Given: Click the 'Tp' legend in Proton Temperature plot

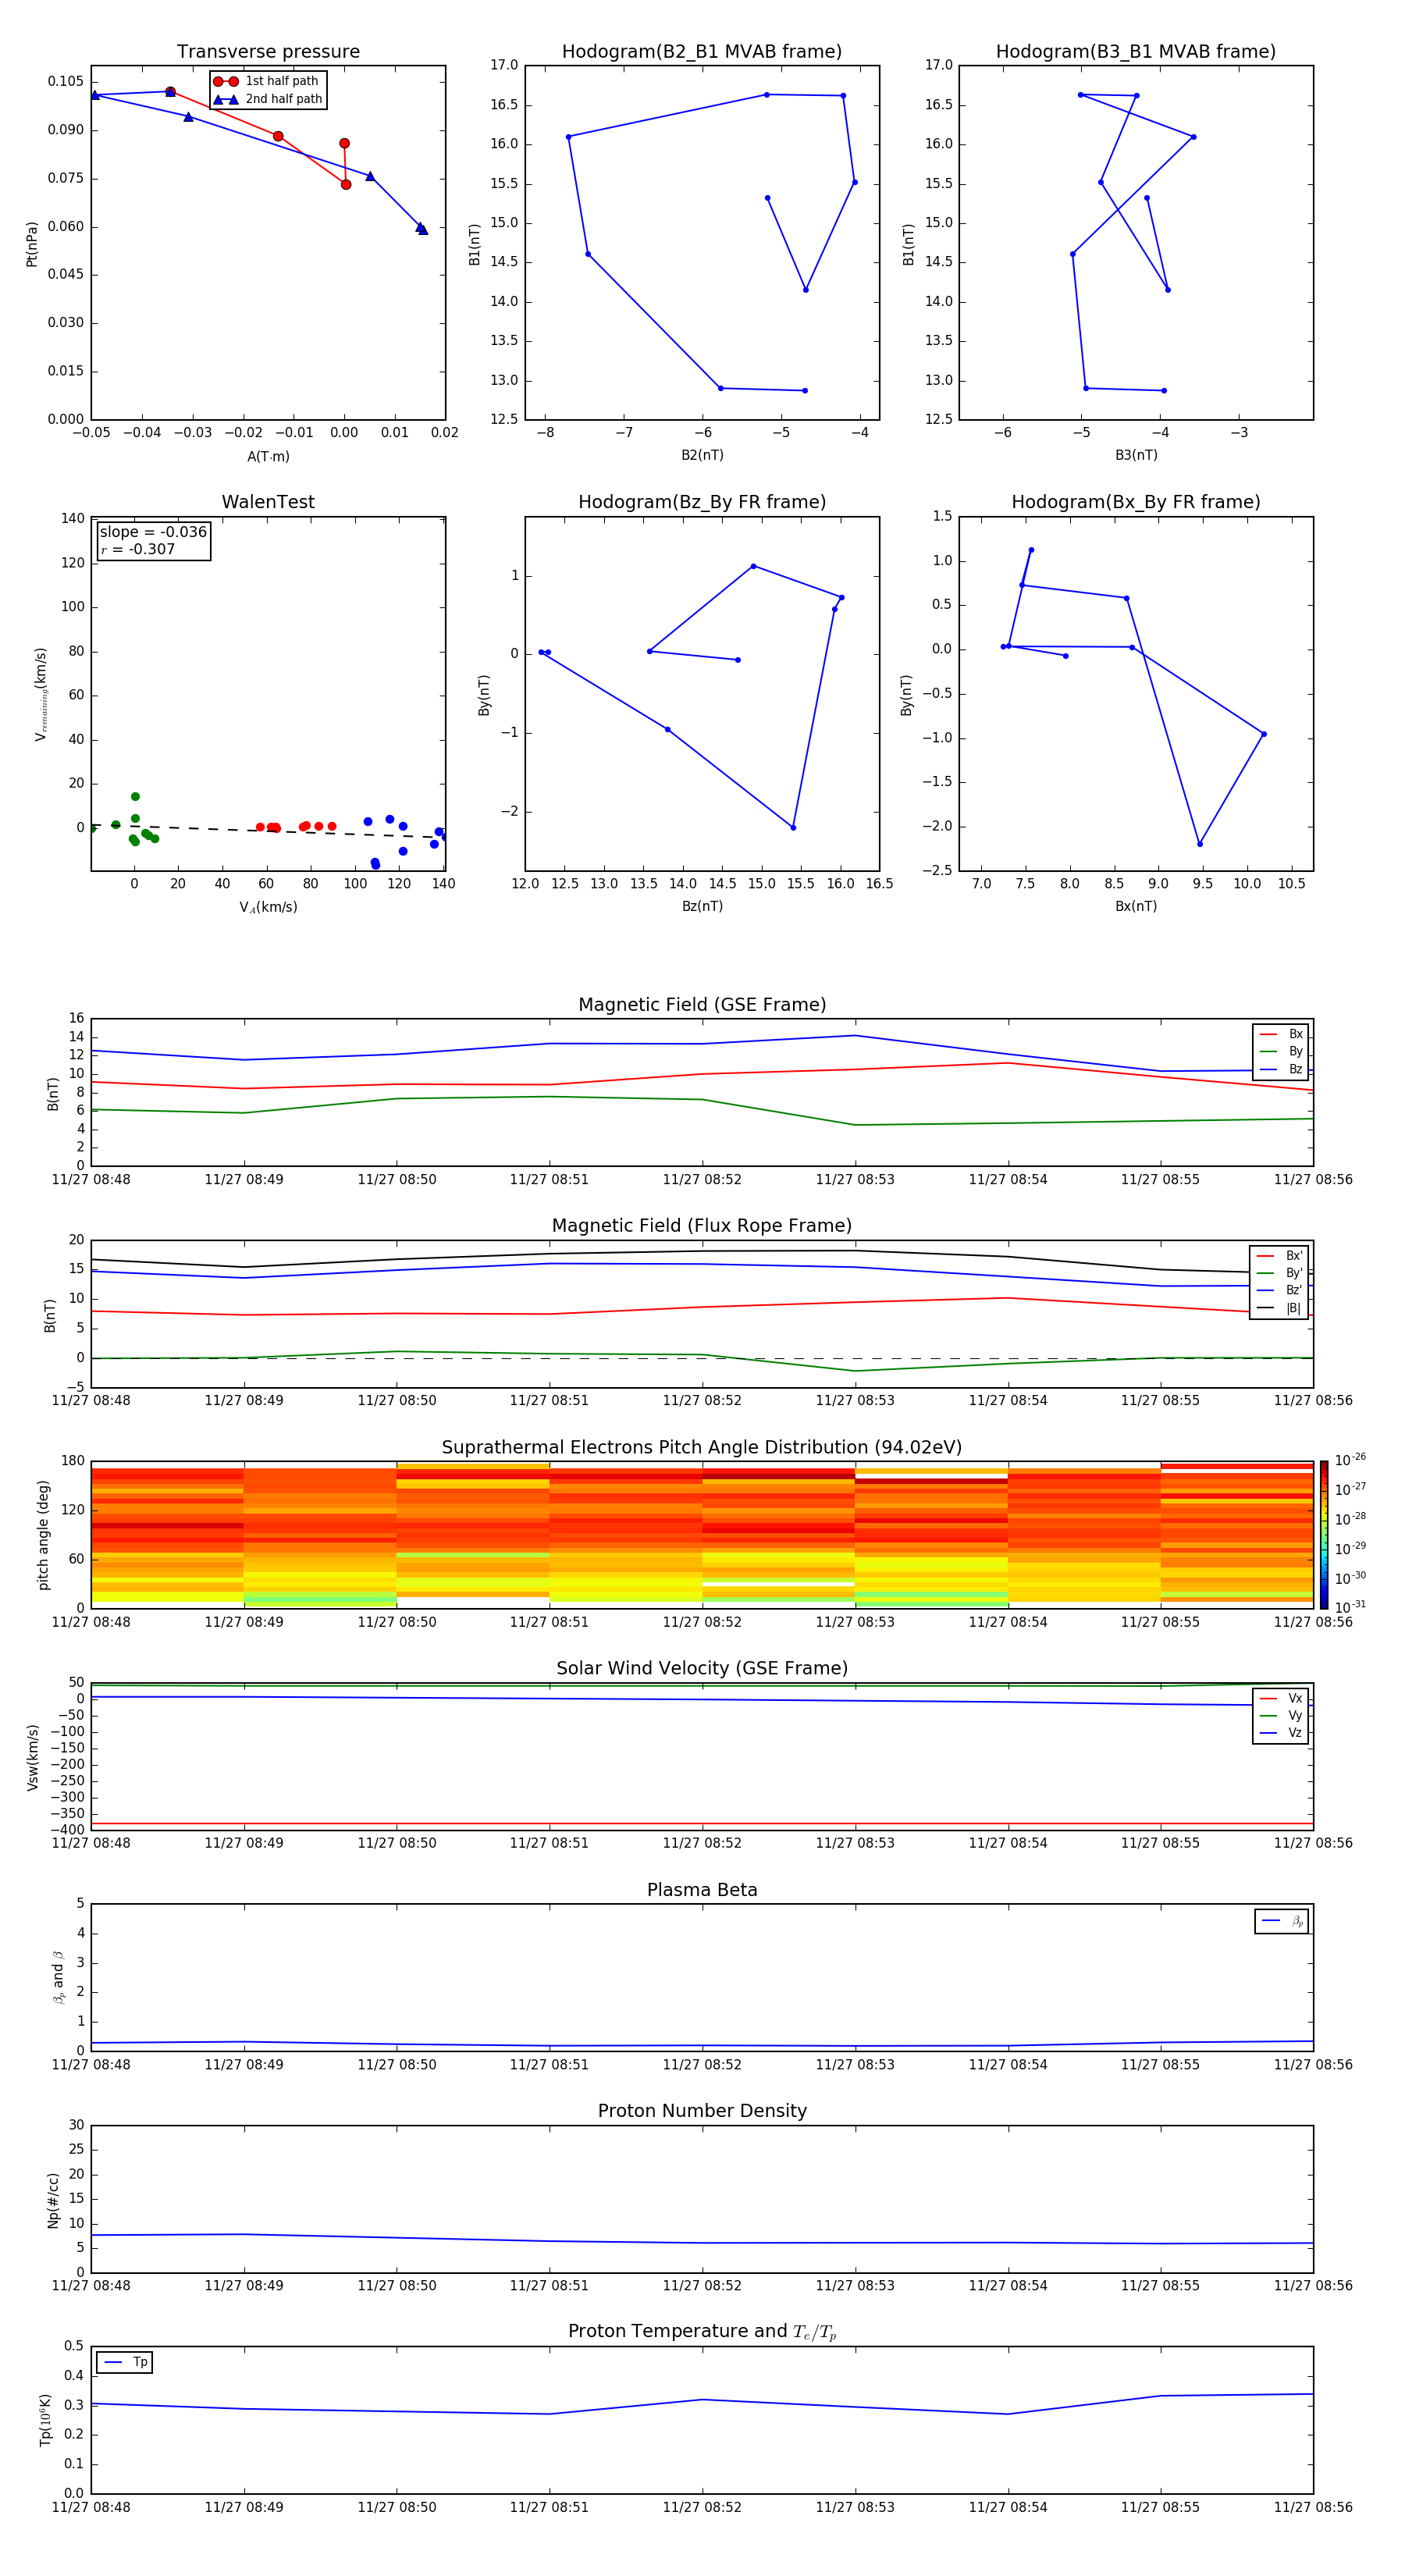Looking at the screenshot, I should point(125,2362).
